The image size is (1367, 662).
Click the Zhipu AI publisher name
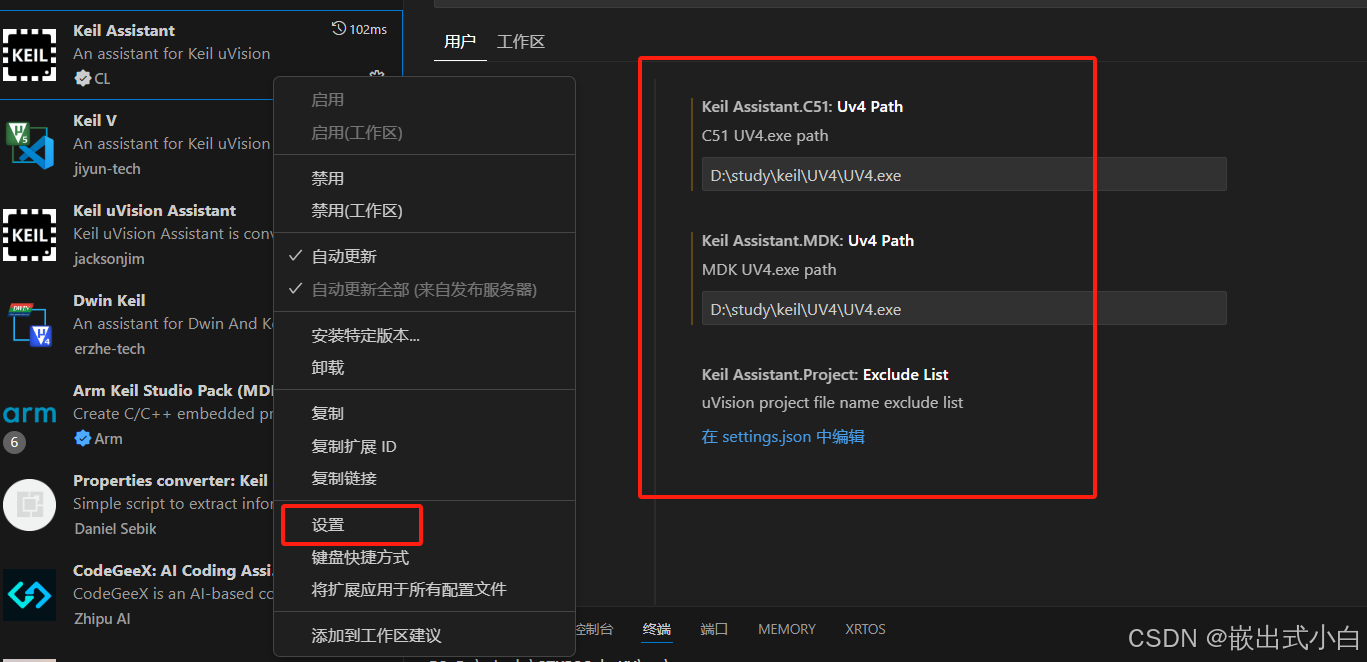[102, 619]
